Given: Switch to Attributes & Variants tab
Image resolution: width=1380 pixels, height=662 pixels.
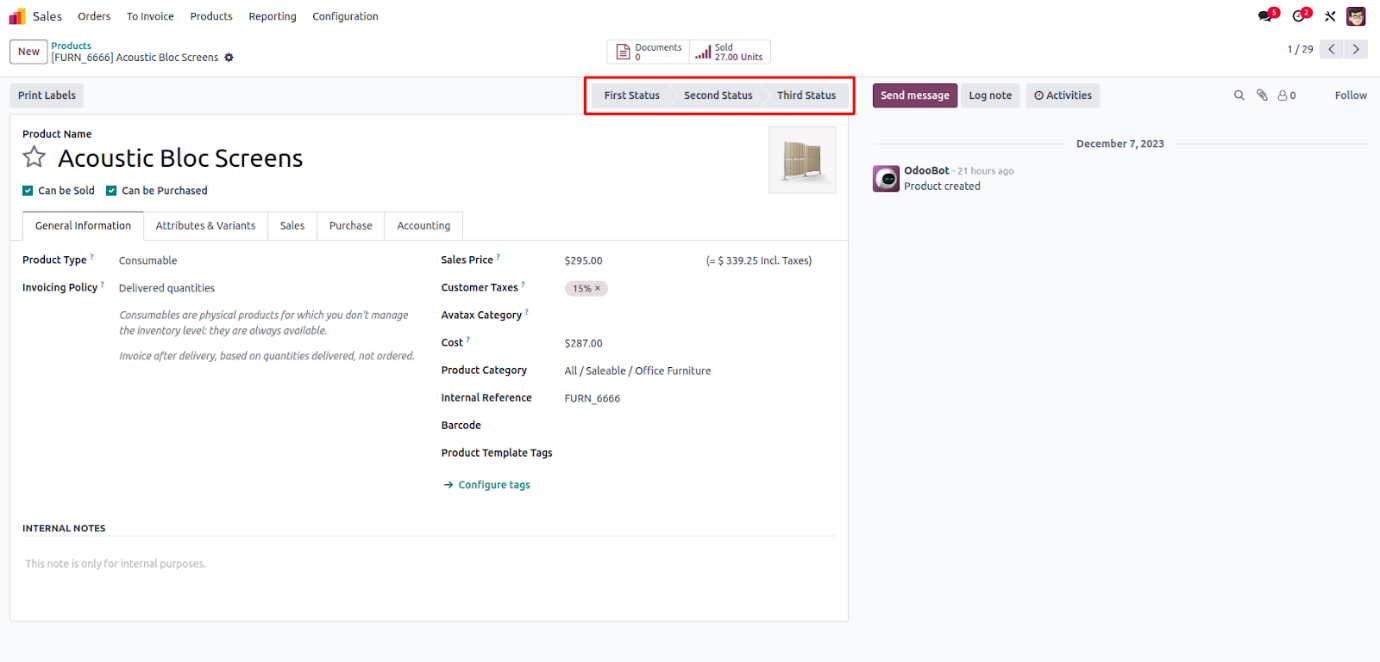Looking at the screenshot, I should click(205, 226).
